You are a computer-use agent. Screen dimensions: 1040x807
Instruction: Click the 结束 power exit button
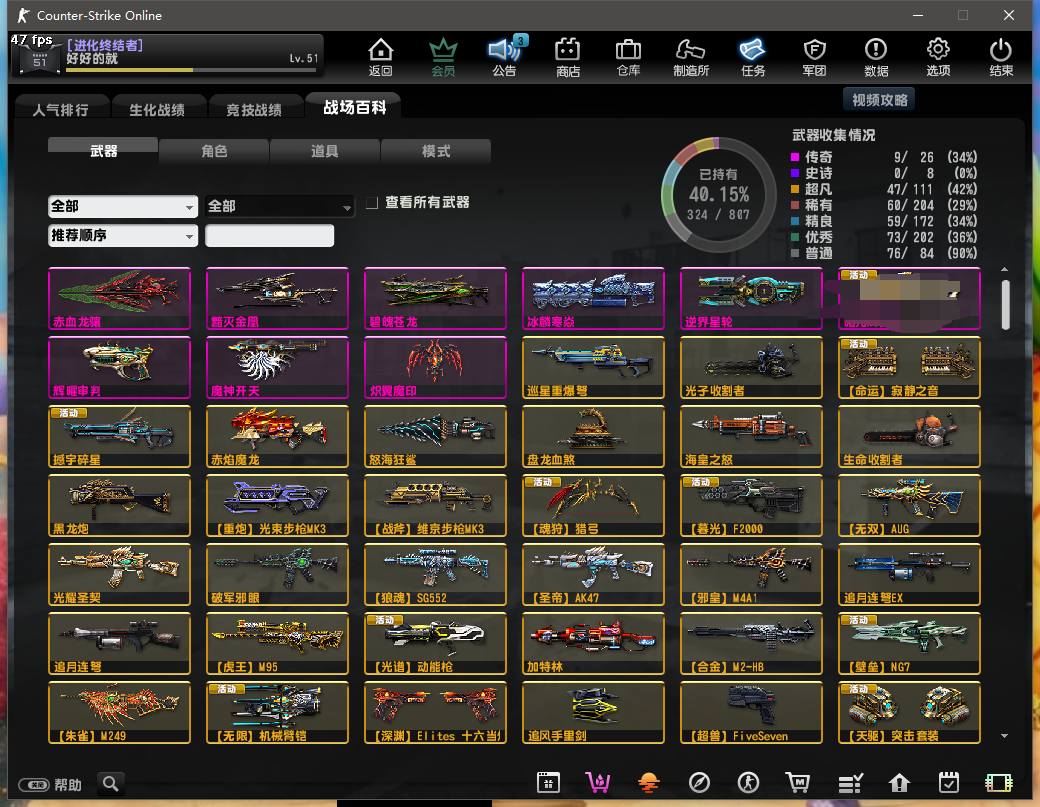tap(1001, 56)
